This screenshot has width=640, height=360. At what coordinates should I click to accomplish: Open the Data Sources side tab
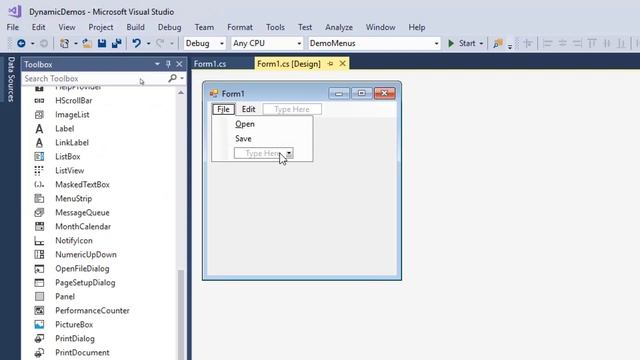(x=11, y=80)
